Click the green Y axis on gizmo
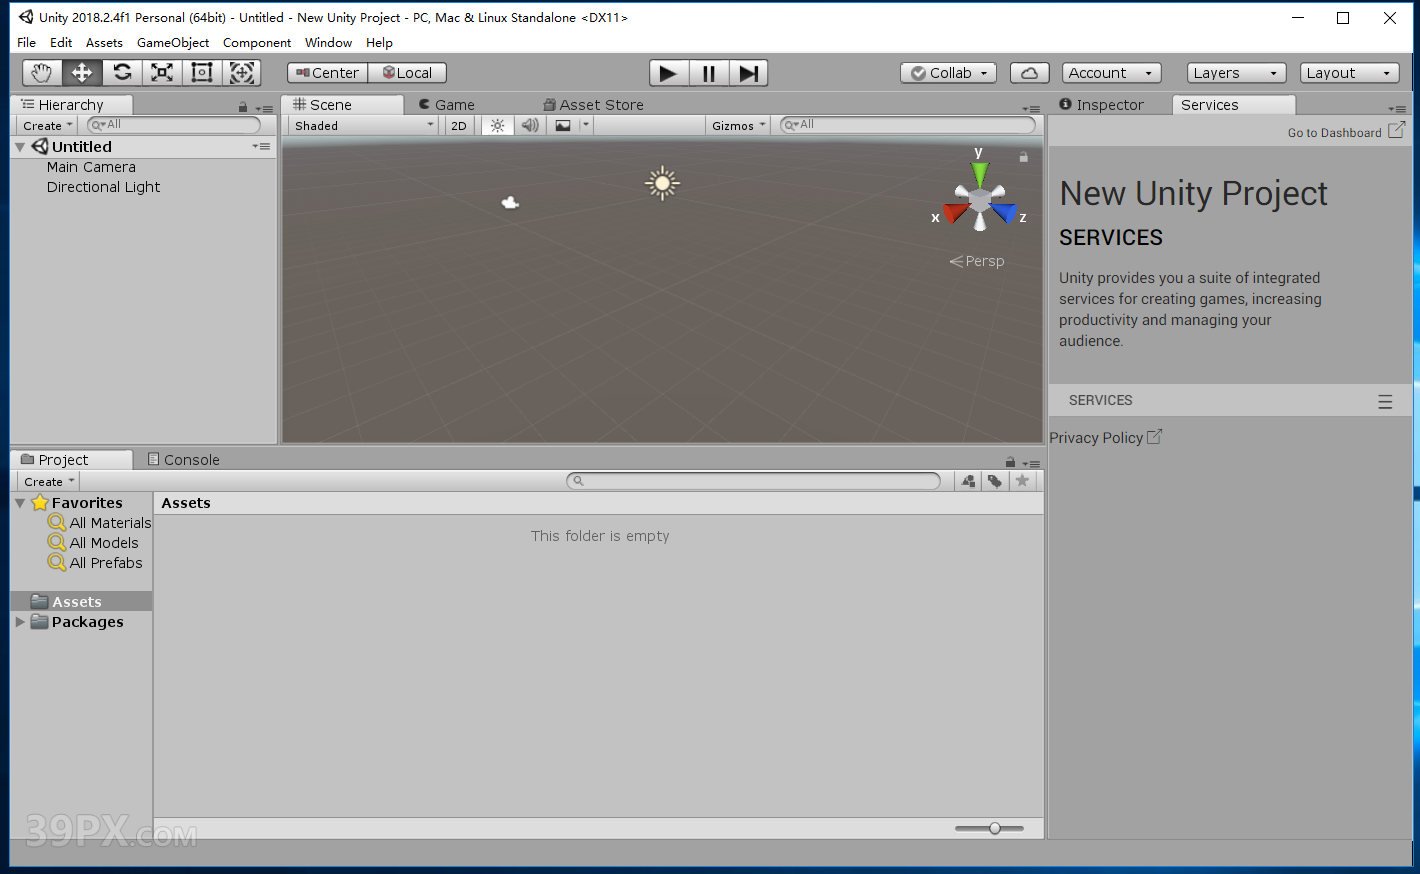 [979, 175]
